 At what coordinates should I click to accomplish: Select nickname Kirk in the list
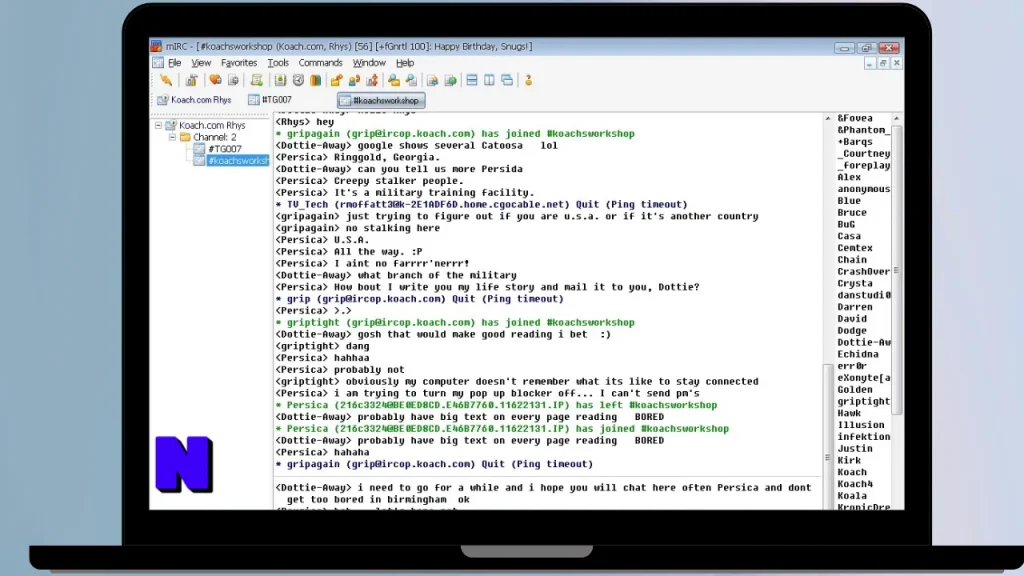pyautogui.click(x=849, y=460)
